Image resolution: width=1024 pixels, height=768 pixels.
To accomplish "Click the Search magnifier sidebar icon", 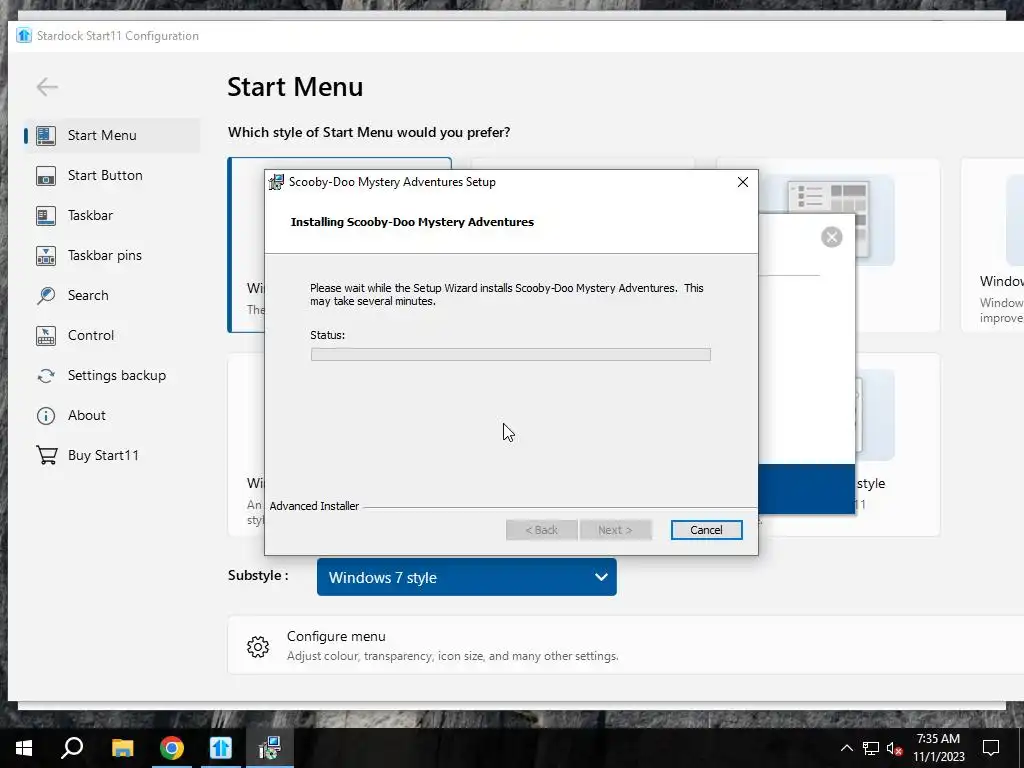I will (46, 295).
